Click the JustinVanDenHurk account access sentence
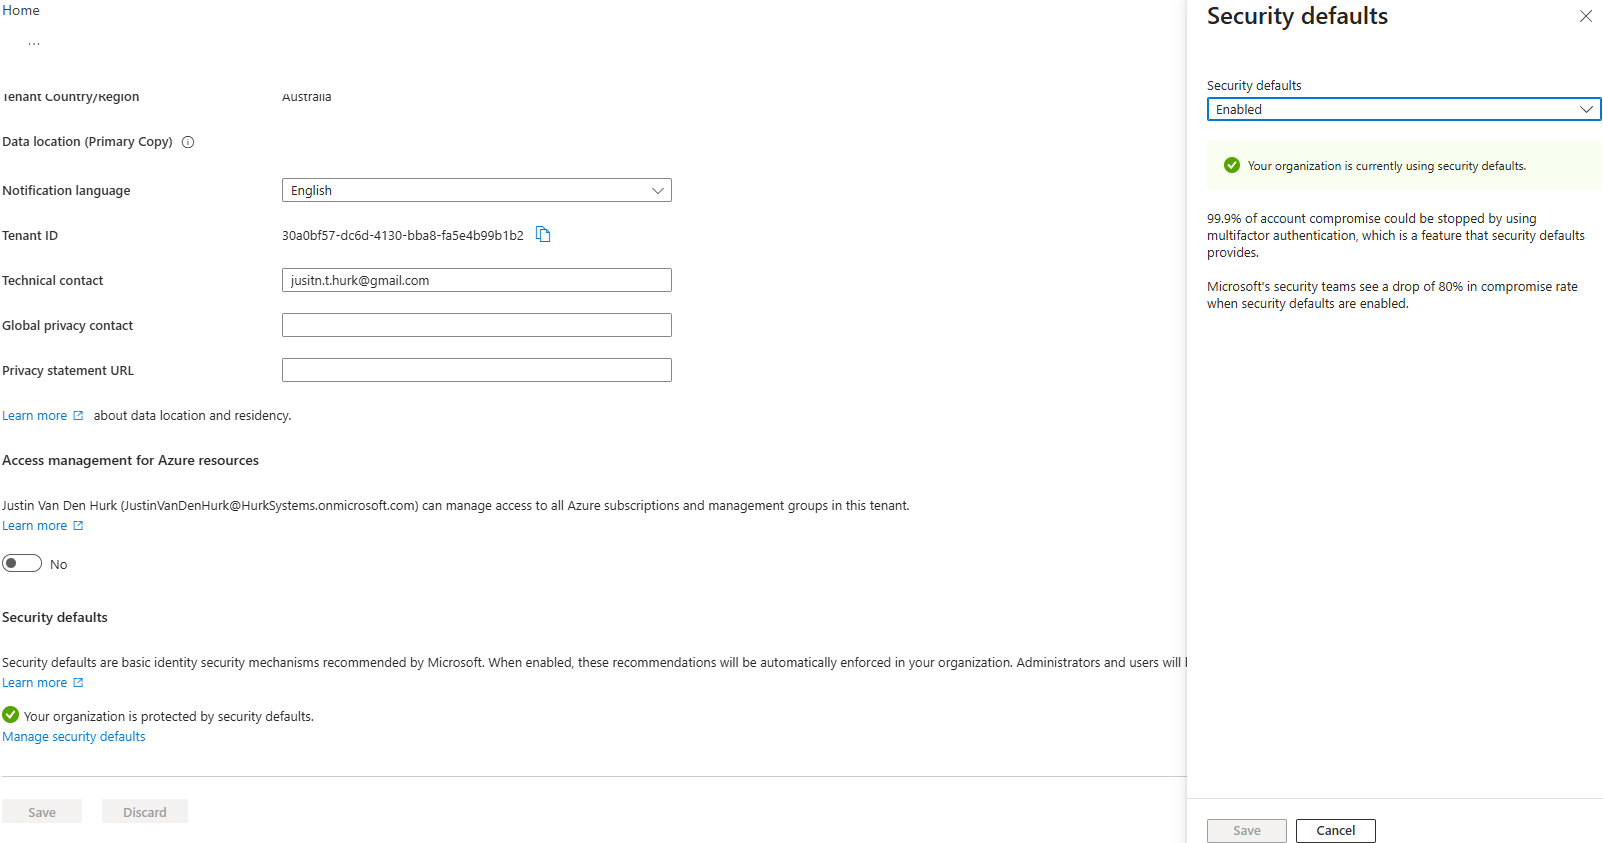This screenshot has width=1603, height=843. [x=455, y=505]
